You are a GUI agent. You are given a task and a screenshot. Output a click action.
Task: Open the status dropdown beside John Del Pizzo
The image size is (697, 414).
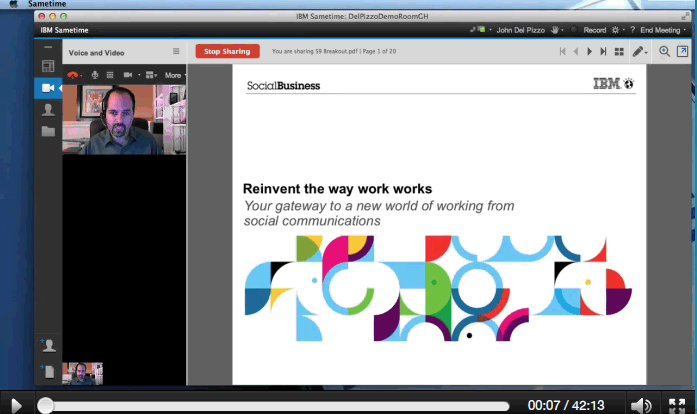pos(490,30)
